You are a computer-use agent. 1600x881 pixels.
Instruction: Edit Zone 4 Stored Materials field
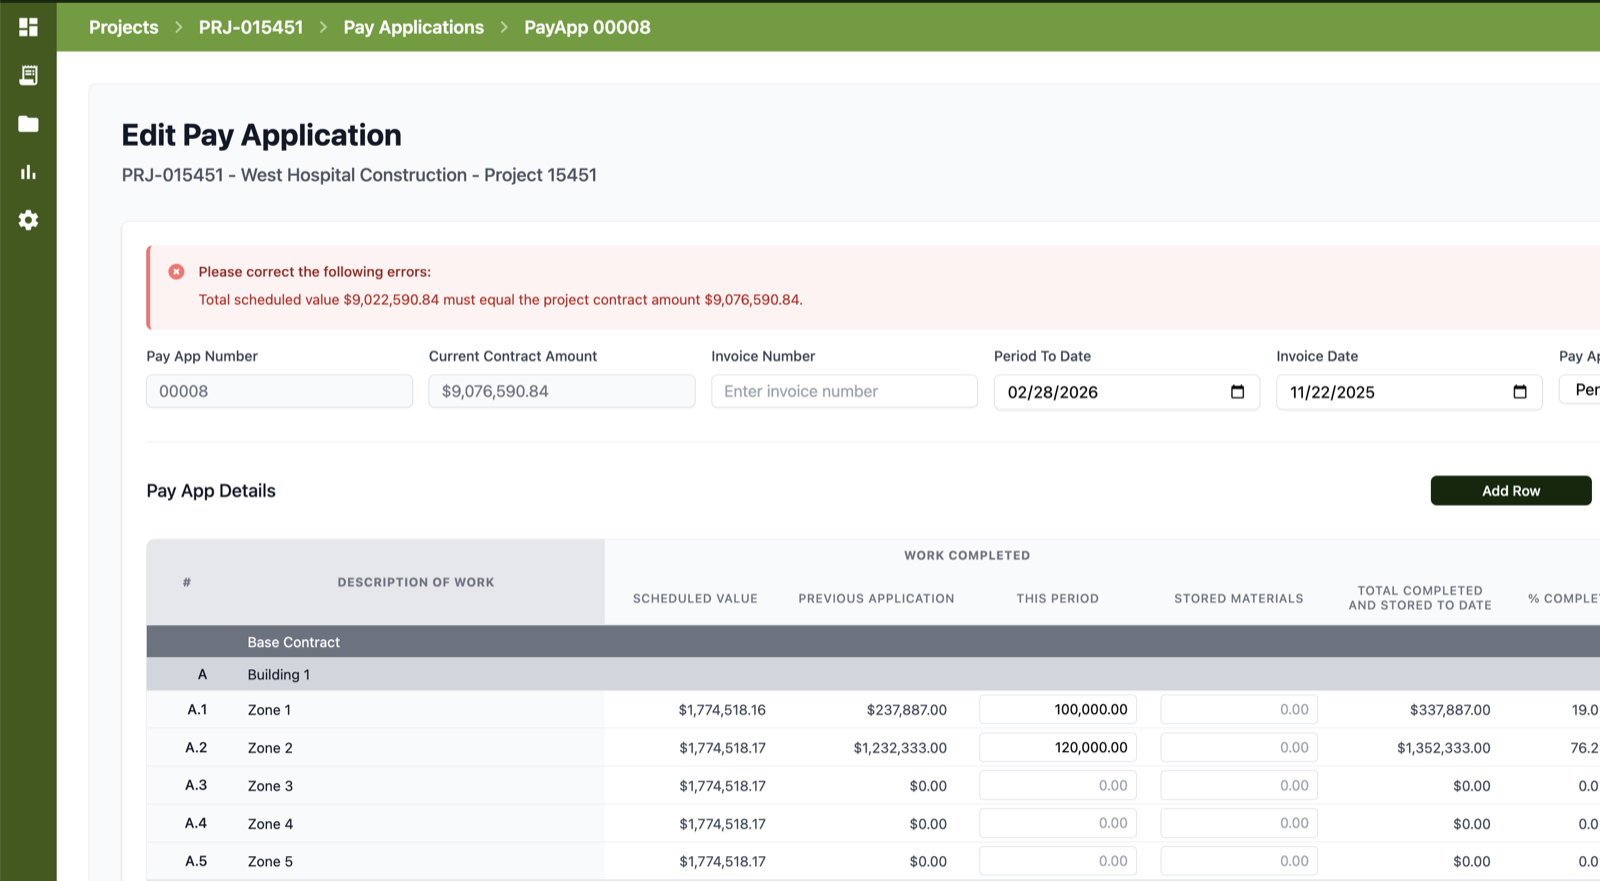coord(1239,823)
